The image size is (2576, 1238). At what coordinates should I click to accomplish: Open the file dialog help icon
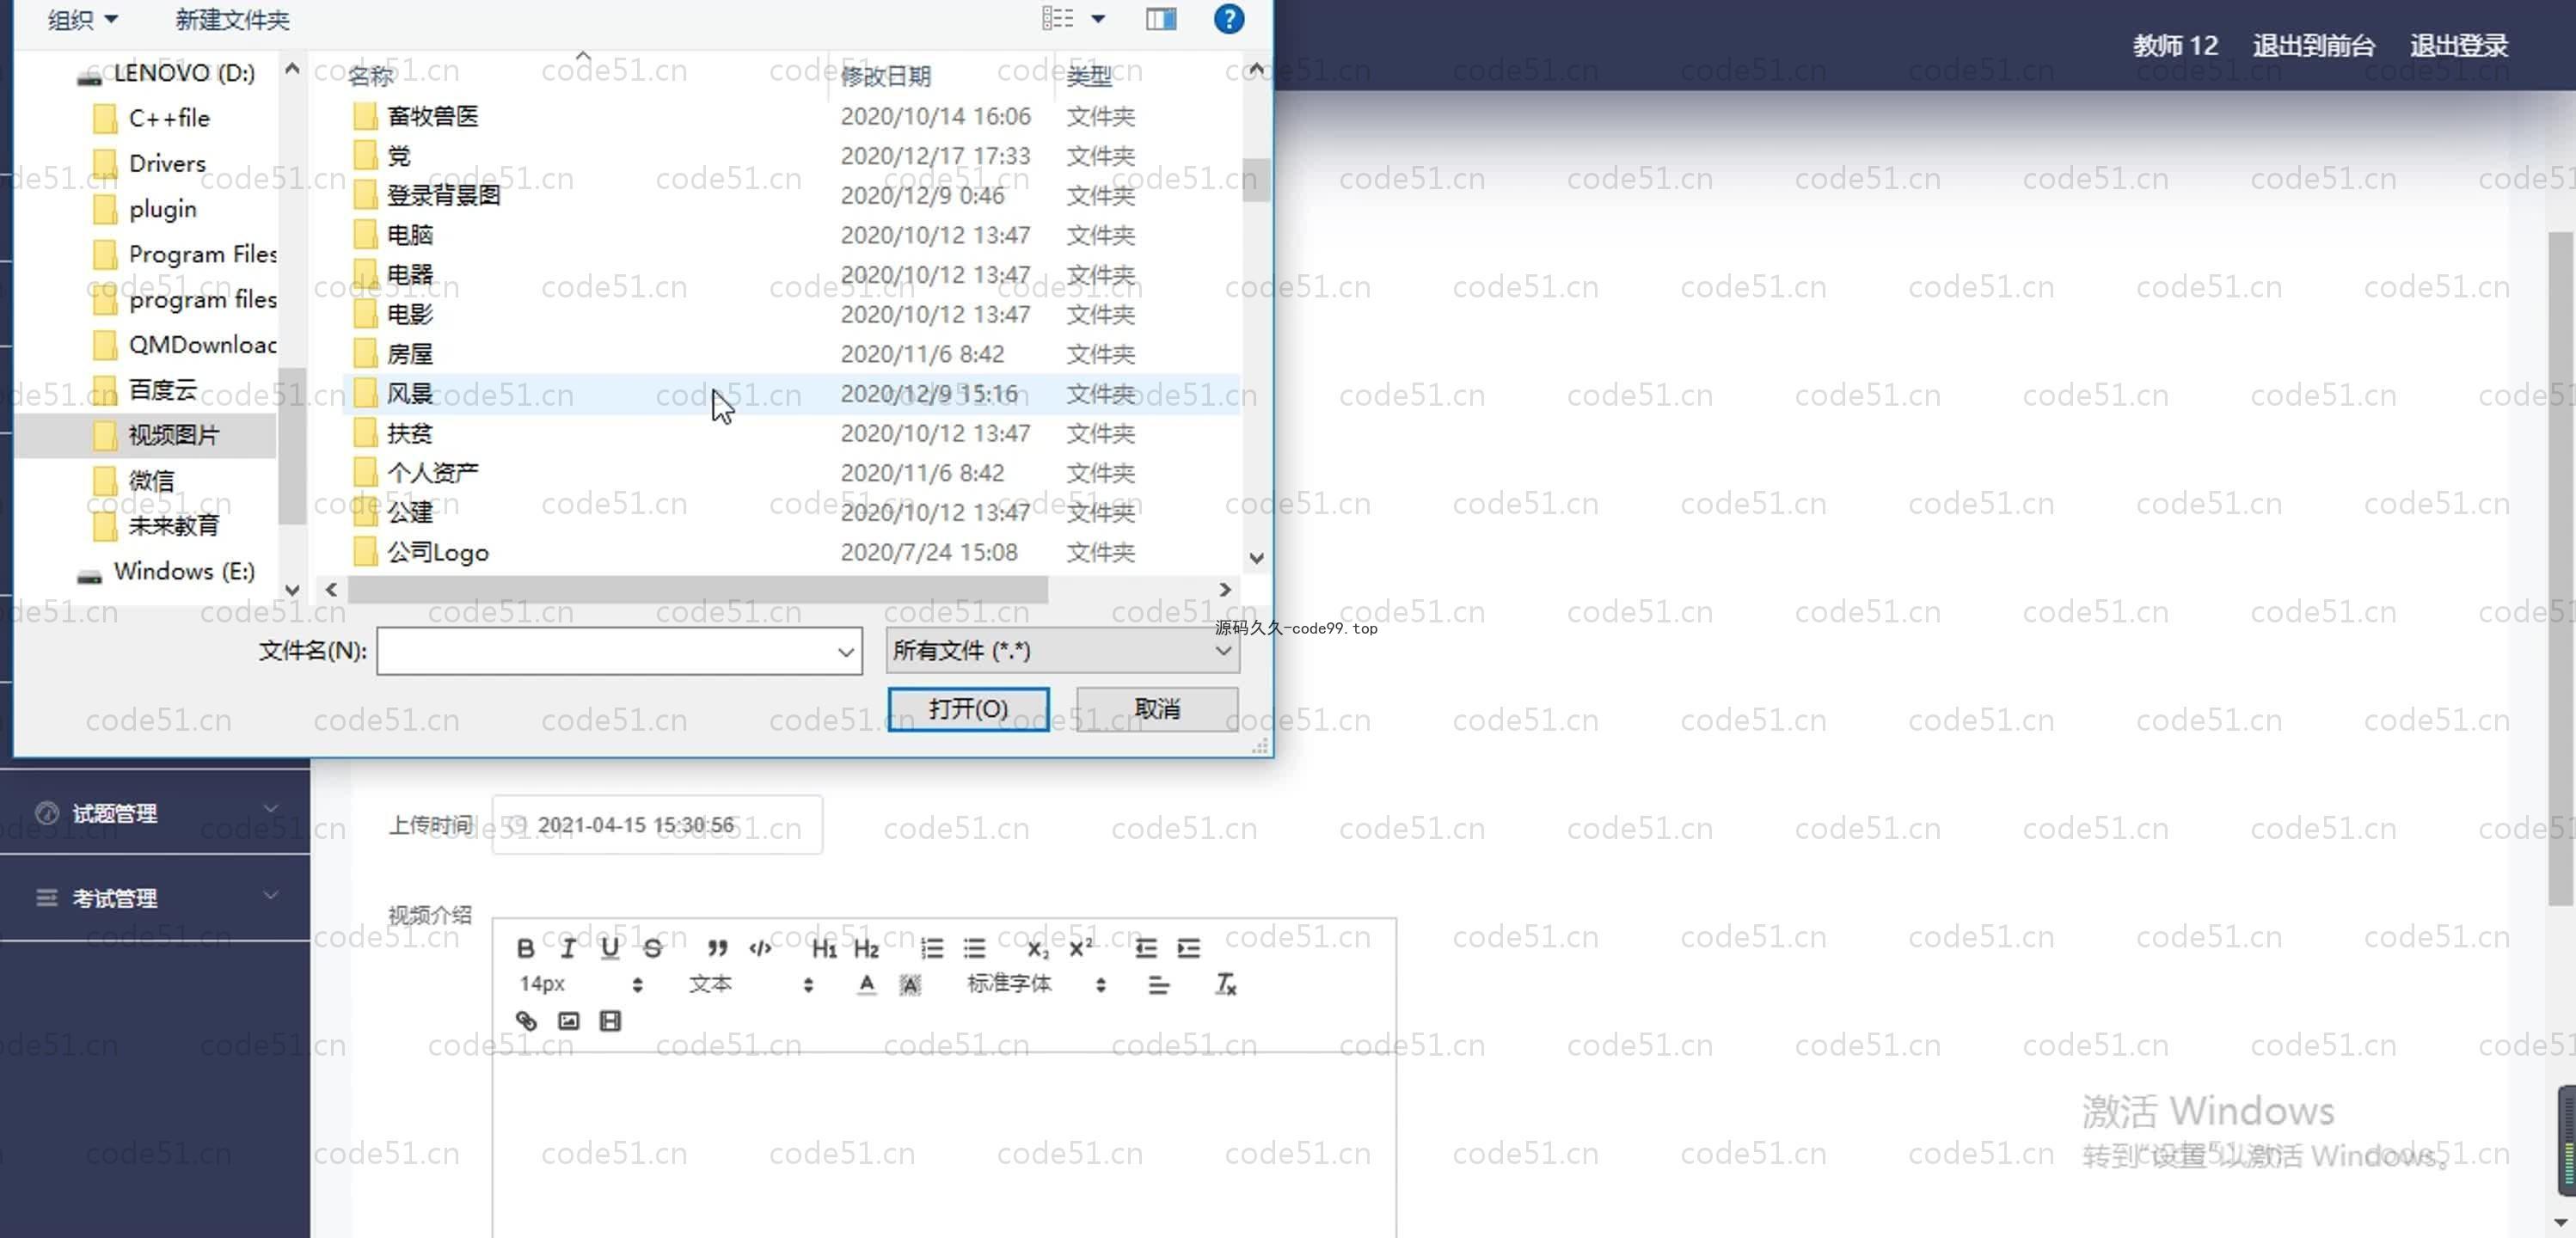pos(1229,19)
